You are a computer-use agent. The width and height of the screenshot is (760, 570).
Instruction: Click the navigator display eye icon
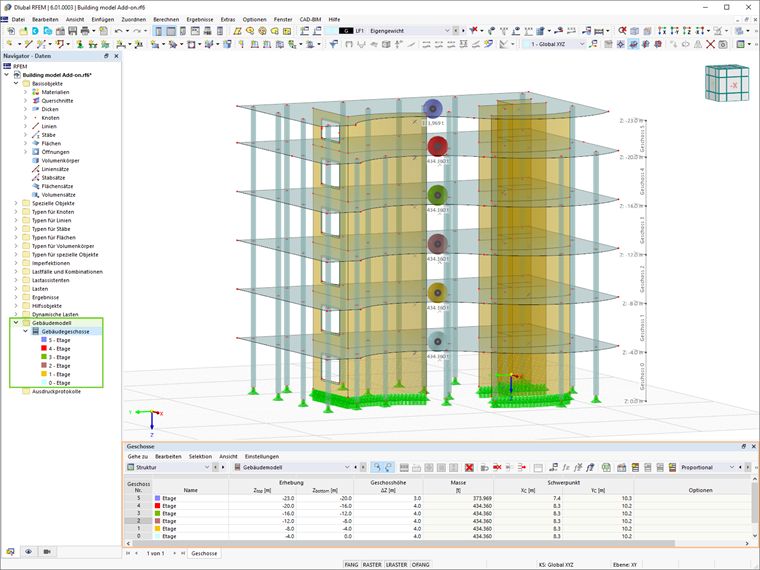click(x=28, y=552)
